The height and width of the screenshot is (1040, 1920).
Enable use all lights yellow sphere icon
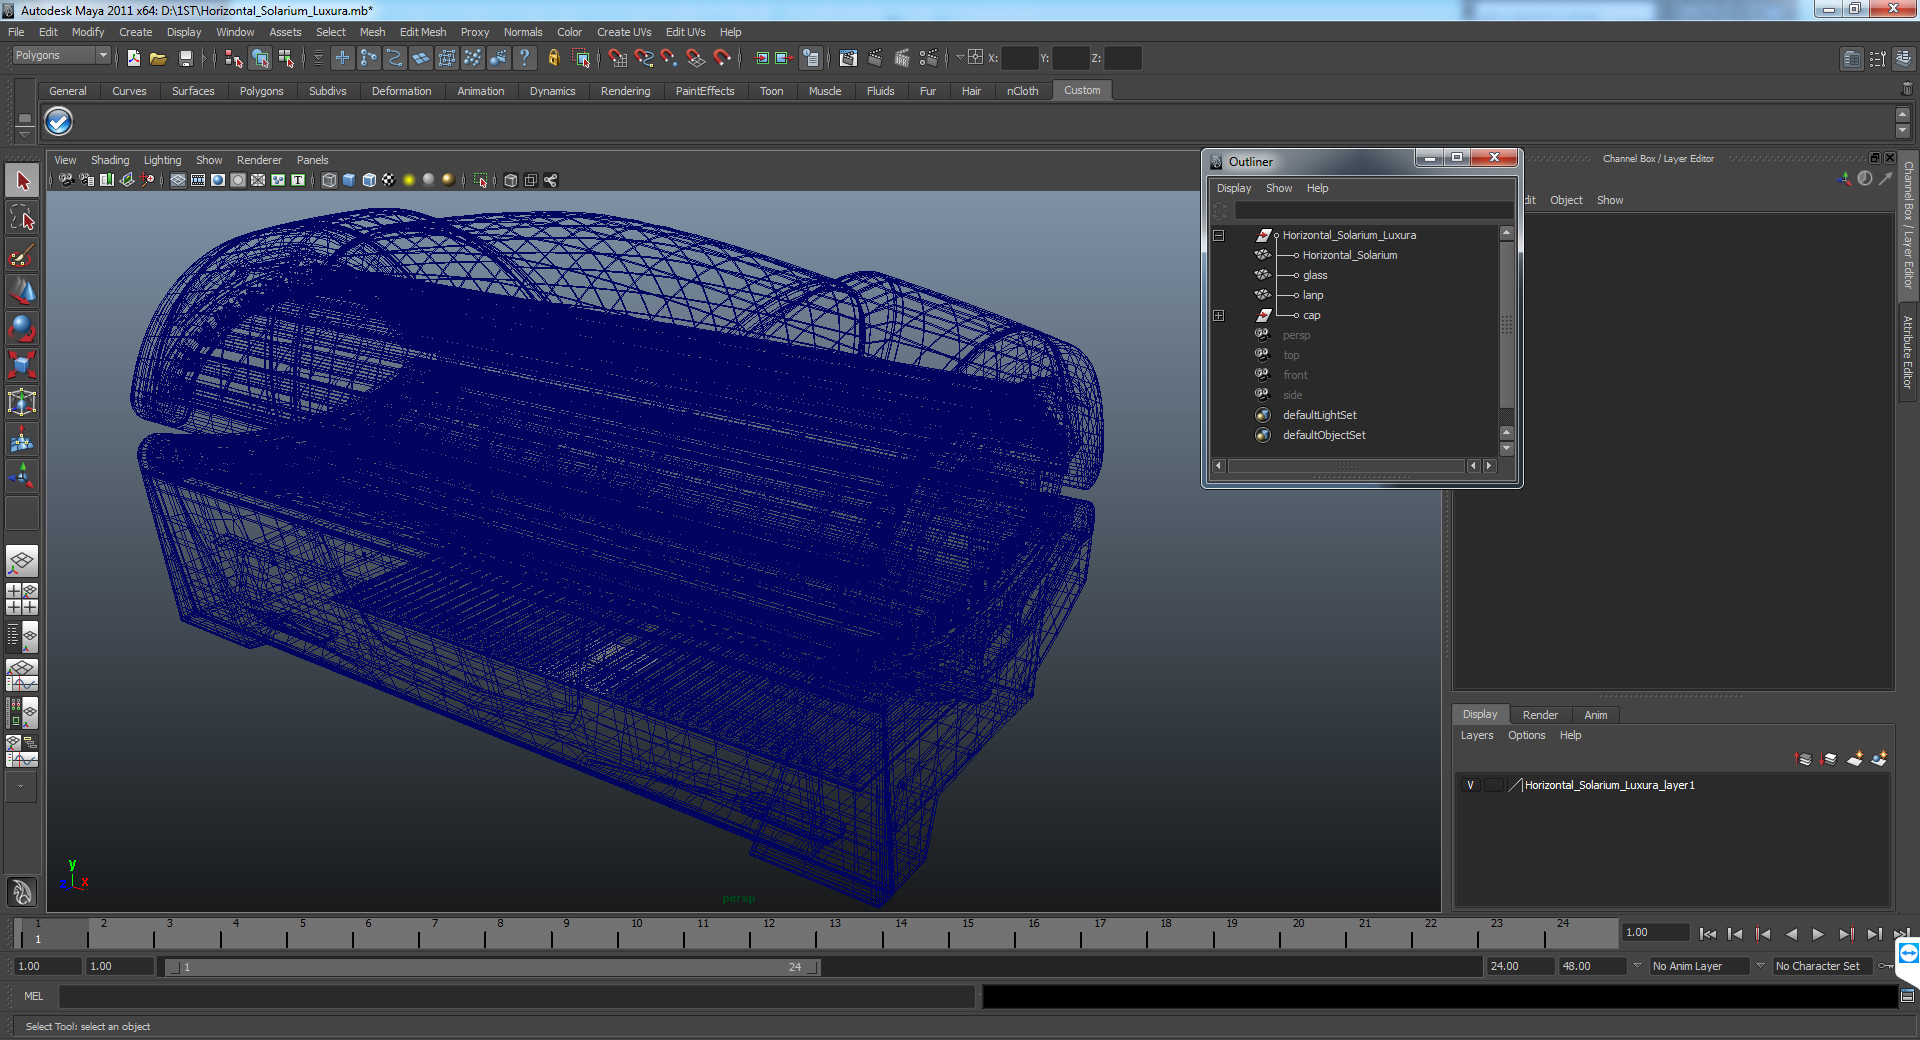409,180
